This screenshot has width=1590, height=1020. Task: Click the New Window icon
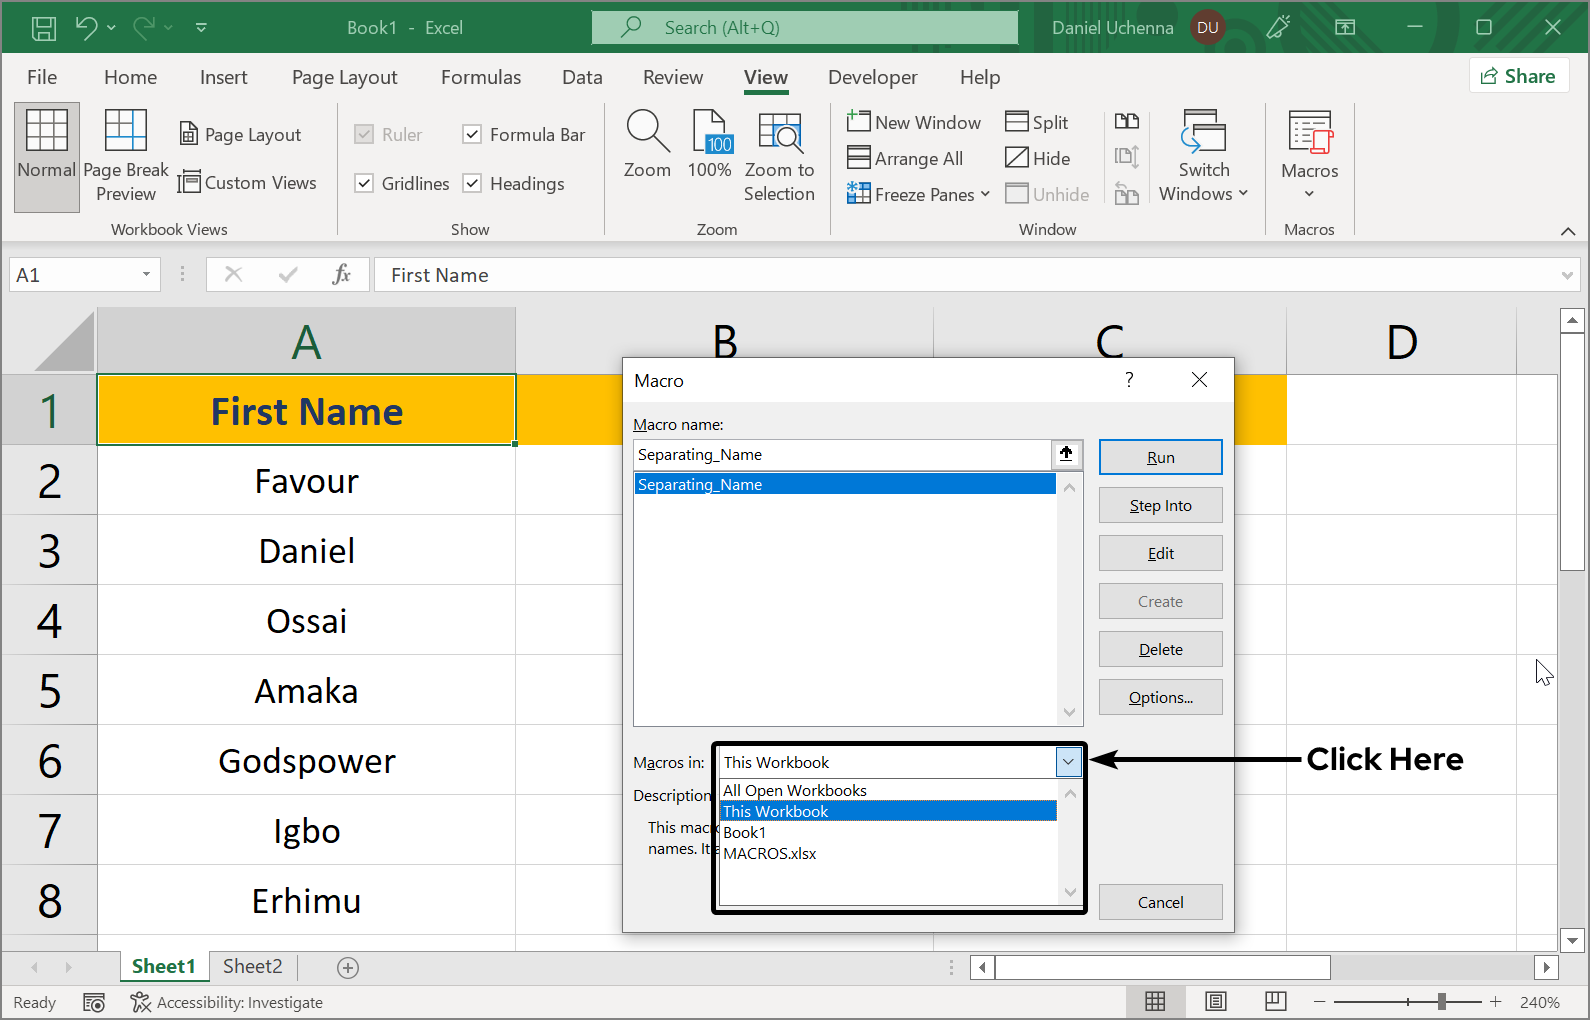point(858,122)
